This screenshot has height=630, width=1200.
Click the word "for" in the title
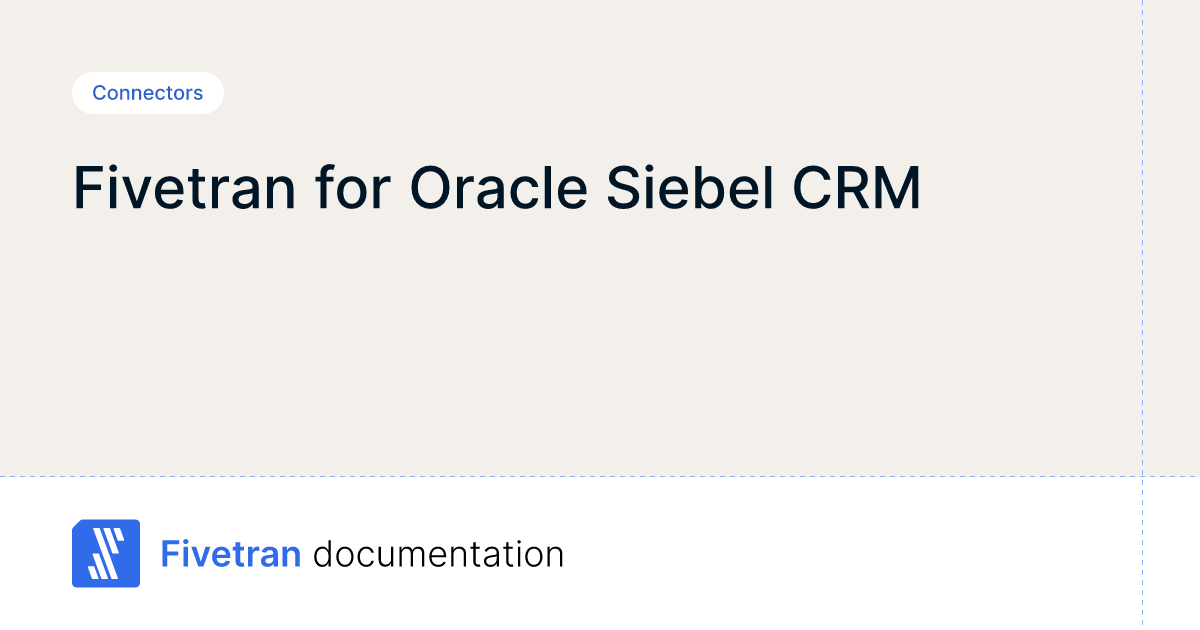[x=352, y=187]
